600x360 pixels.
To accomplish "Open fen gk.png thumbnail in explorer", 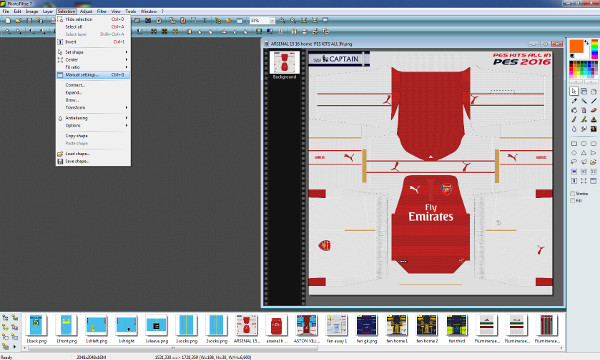I will coord(367,325).
